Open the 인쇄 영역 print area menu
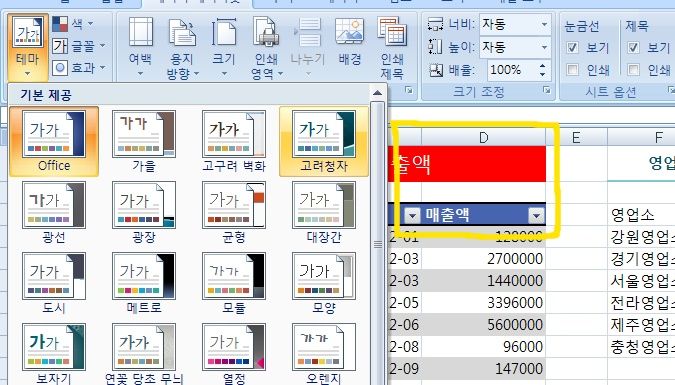Viewport: 675px width, 385px height. [266, 47]
